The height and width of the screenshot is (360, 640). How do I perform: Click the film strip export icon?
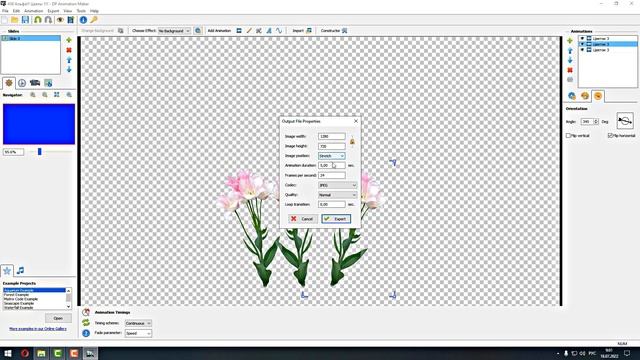[71, 20]
